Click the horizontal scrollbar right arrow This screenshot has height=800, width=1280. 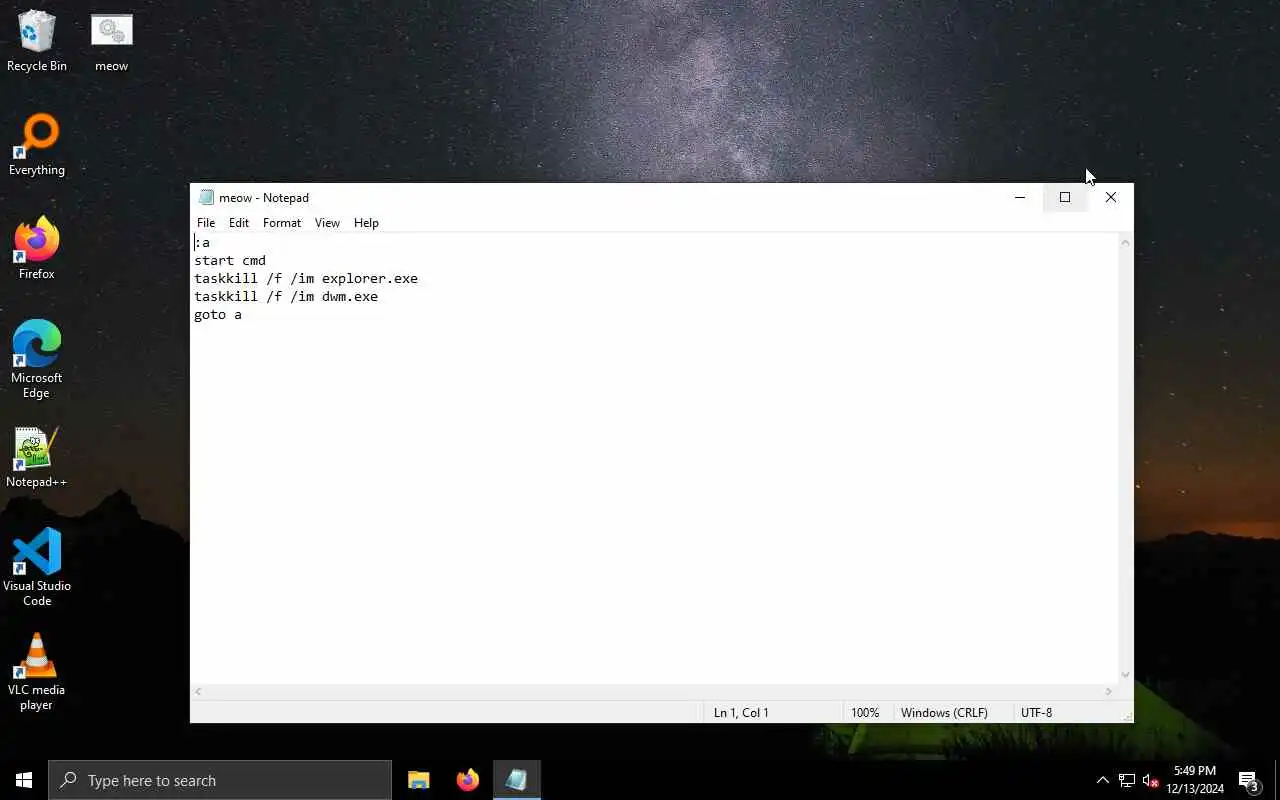click(1108, 692)
